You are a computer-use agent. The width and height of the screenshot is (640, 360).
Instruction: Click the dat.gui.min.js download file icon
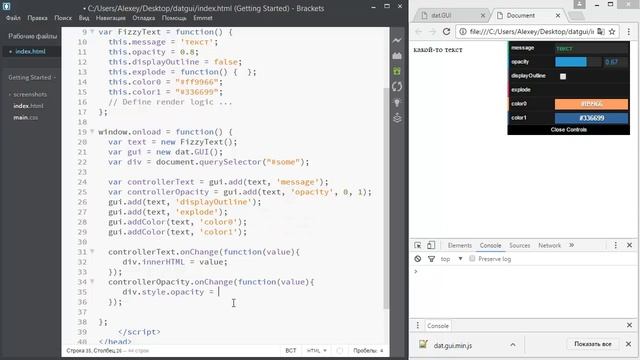(x=423, y=344)
